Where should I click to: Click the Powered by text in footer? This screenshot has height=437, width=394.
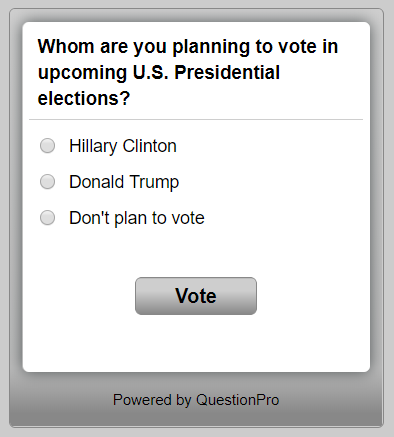pos(152,400)
